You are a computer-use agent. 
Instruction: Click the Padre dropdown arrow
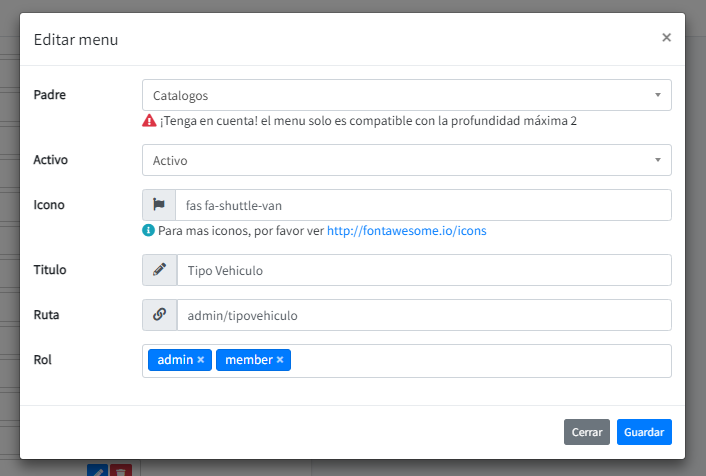tap(657, 95)
